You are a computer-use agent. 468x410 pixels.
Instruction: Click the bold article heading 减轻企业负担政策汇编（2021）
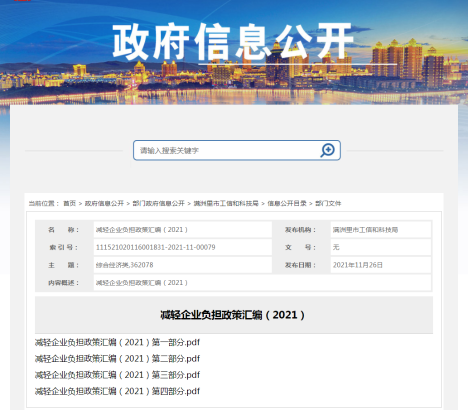click(232, 315)
